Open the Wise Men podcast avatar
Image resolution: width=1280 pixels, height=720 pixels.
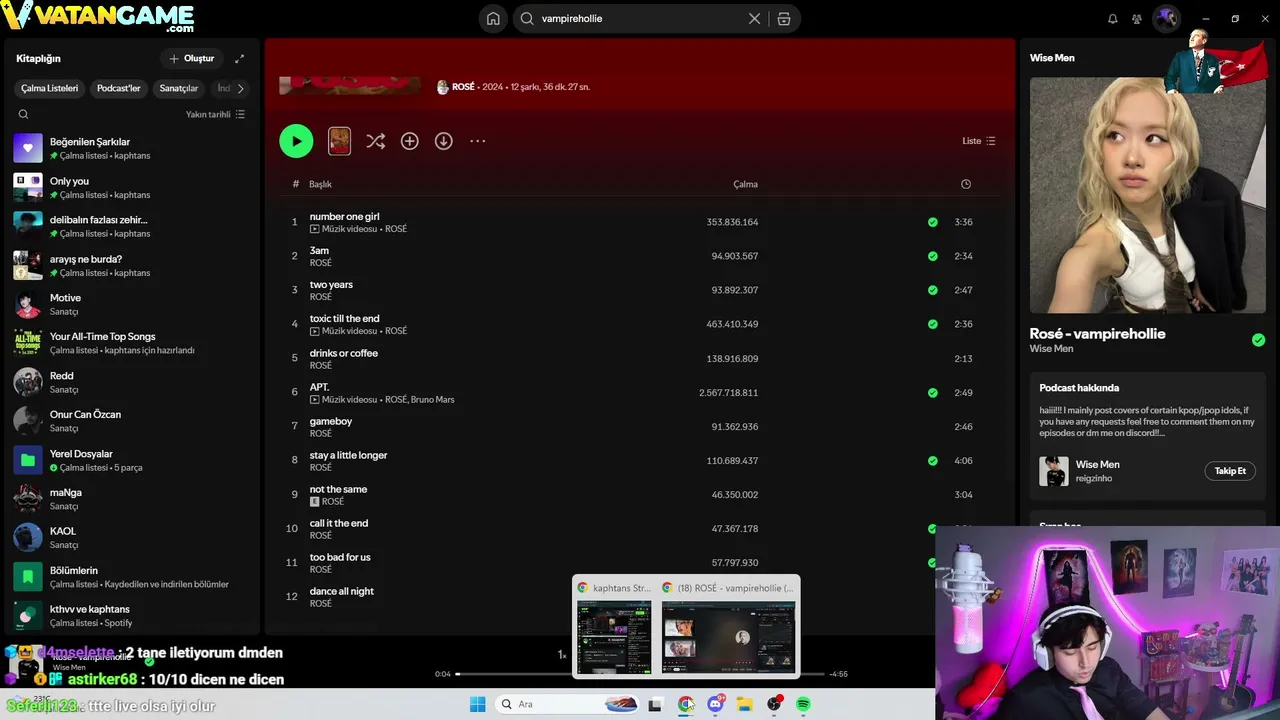tap(1054, 471)
